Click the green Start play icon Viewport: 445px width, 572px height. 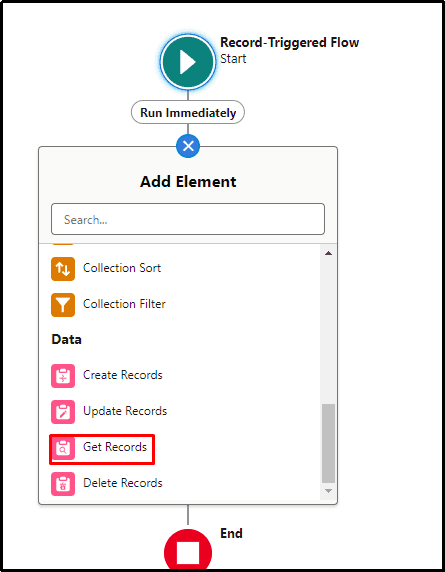coord(188,62)
